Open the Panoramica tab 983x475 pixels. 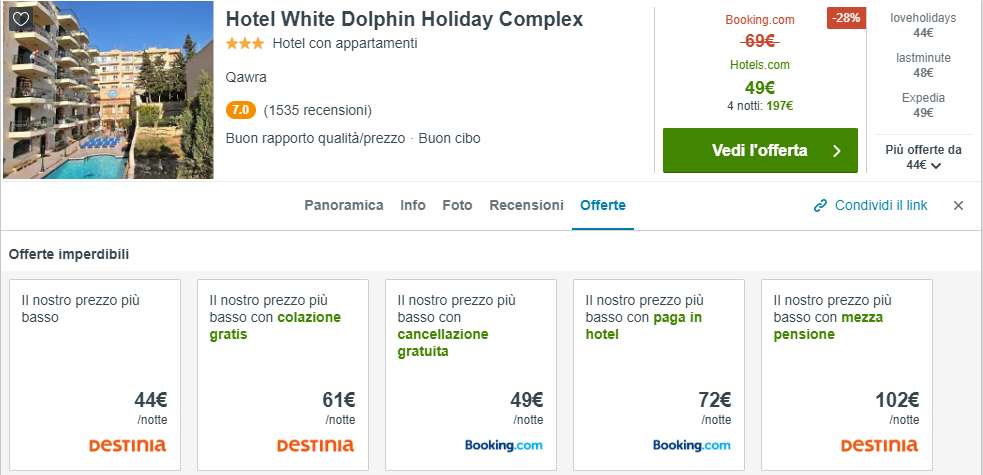tap(344, 205)
